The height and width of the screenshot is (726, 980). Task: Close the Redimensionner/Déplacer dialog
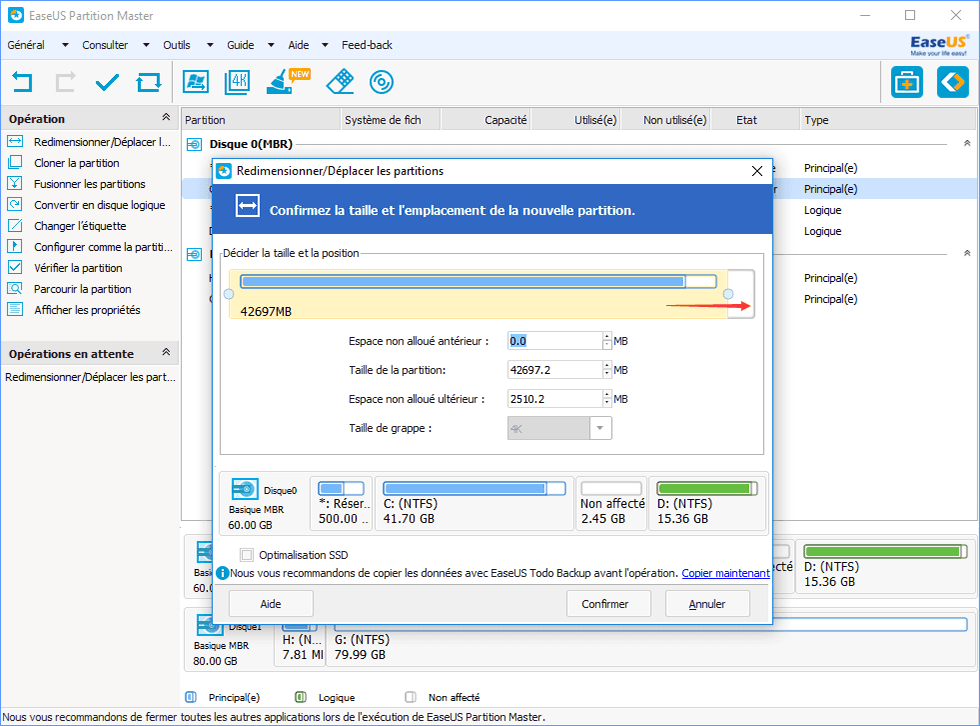click(757, 171)
